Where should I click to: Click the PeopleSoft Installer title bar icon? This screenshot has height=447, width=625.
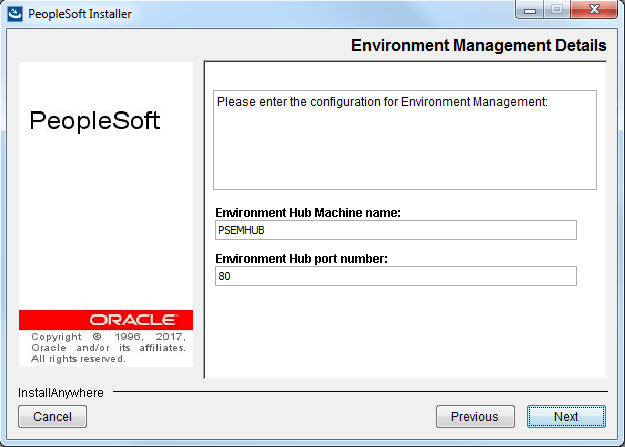click(15, 14)
